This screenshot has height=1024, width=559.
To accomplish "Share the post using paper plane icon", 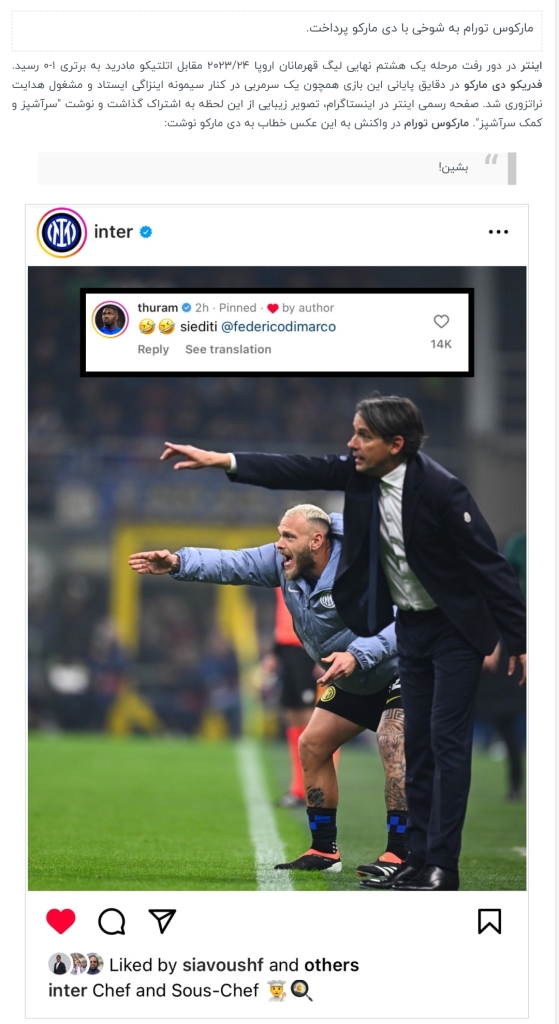I will pyautogui.click(x=162, y=921).
